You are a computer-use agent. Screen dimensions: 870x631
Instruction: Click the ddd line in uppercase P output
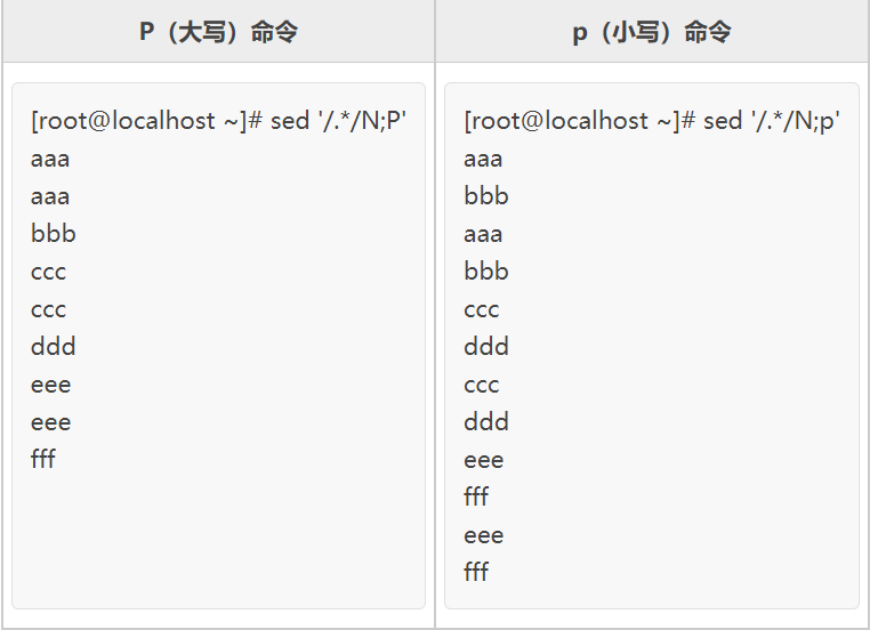coord(53,347)
